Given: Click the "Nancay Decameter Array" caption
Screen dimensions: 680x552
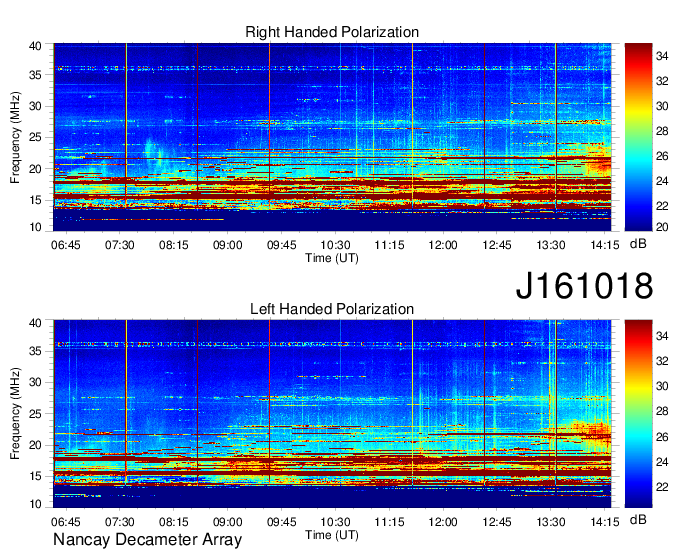Looking at the screenshot, I should (147, 540).
